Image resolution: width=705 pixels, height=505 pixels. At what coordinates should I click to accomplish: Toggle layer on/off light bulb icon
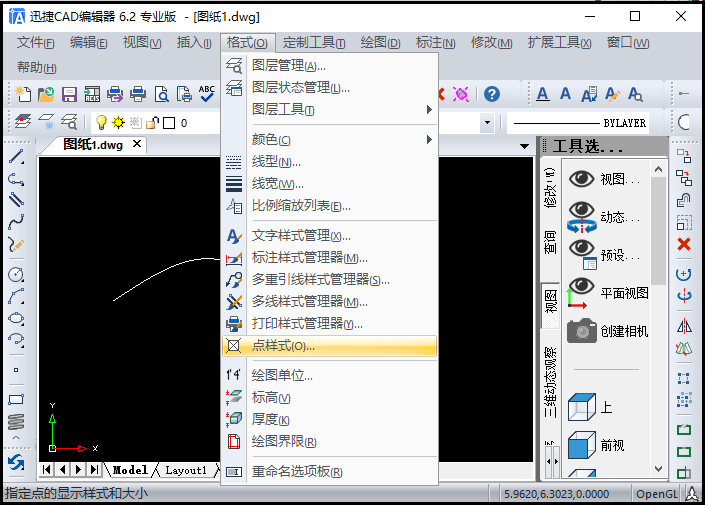(101, 122)
